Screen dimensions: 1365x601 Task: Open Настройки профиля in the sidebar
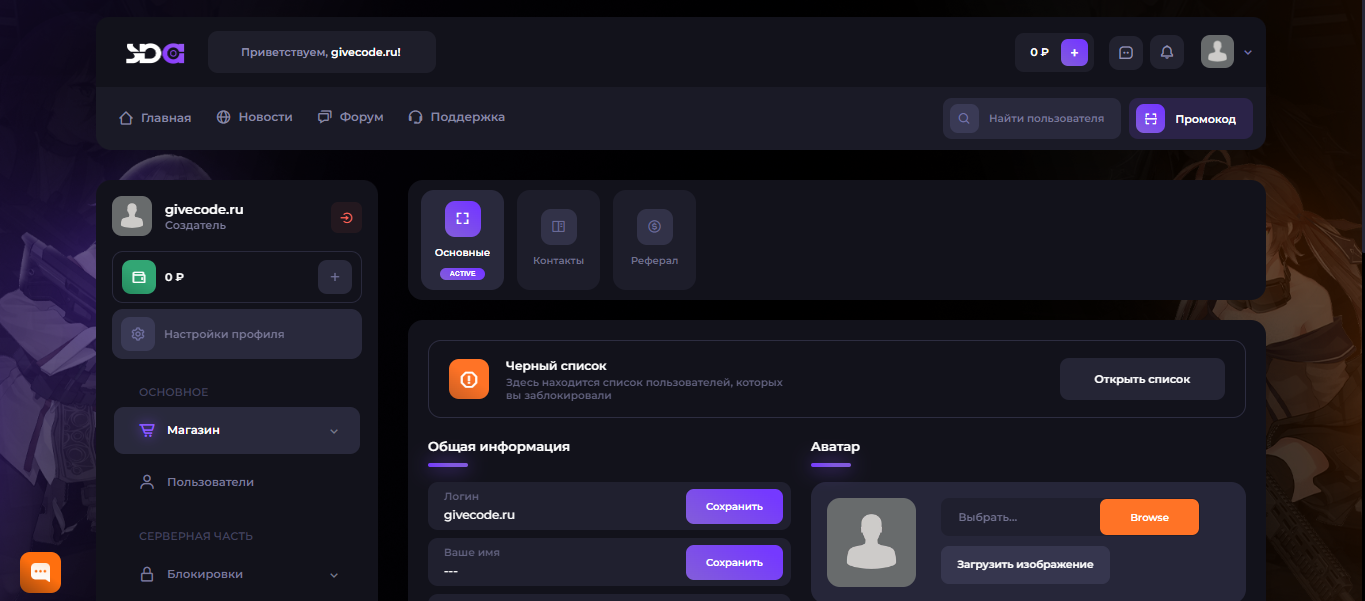point(237,334)
